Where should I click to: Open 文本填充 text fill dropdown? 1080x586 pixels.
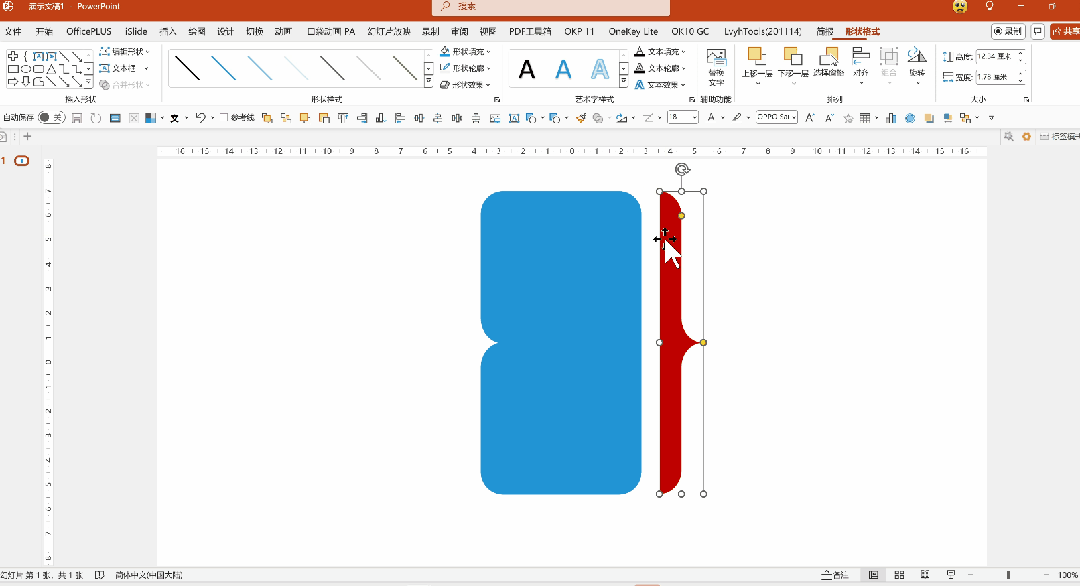(x=660, y=52)
